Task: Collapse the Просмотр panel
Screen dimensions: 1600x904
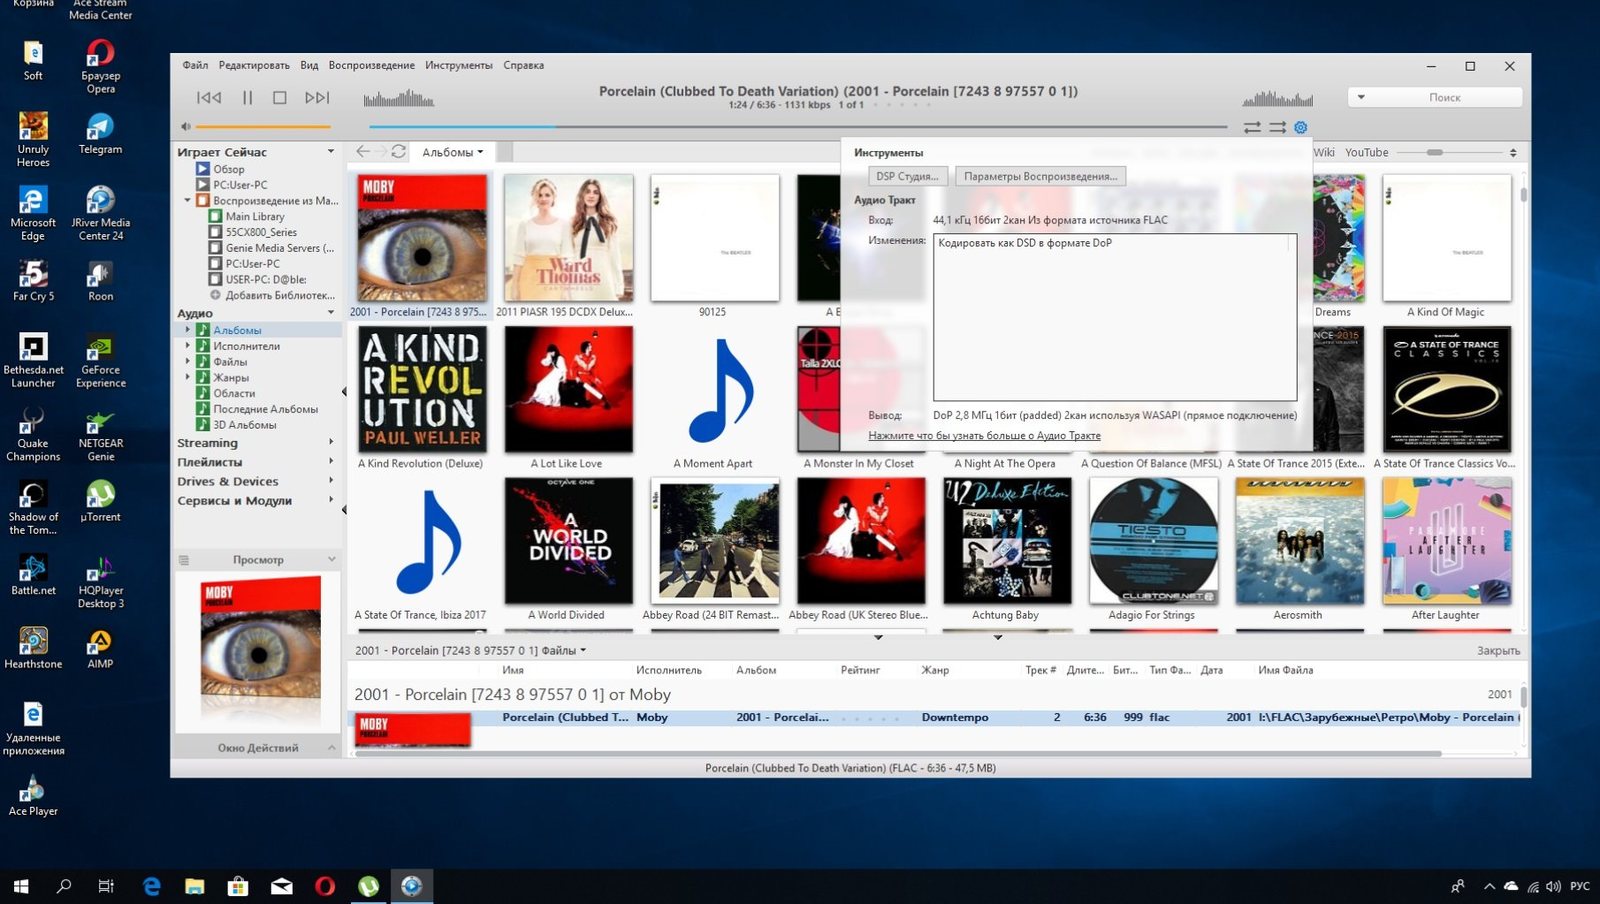Action: [x=331, y=559]
